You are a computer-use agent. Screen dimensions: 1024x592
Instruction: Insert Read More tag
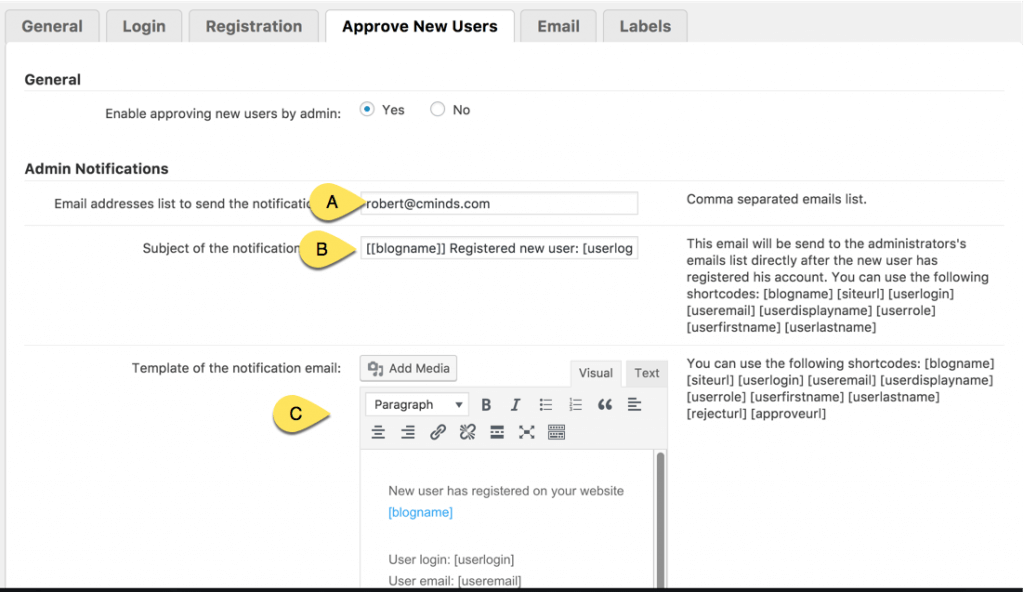tap(497, 432)
